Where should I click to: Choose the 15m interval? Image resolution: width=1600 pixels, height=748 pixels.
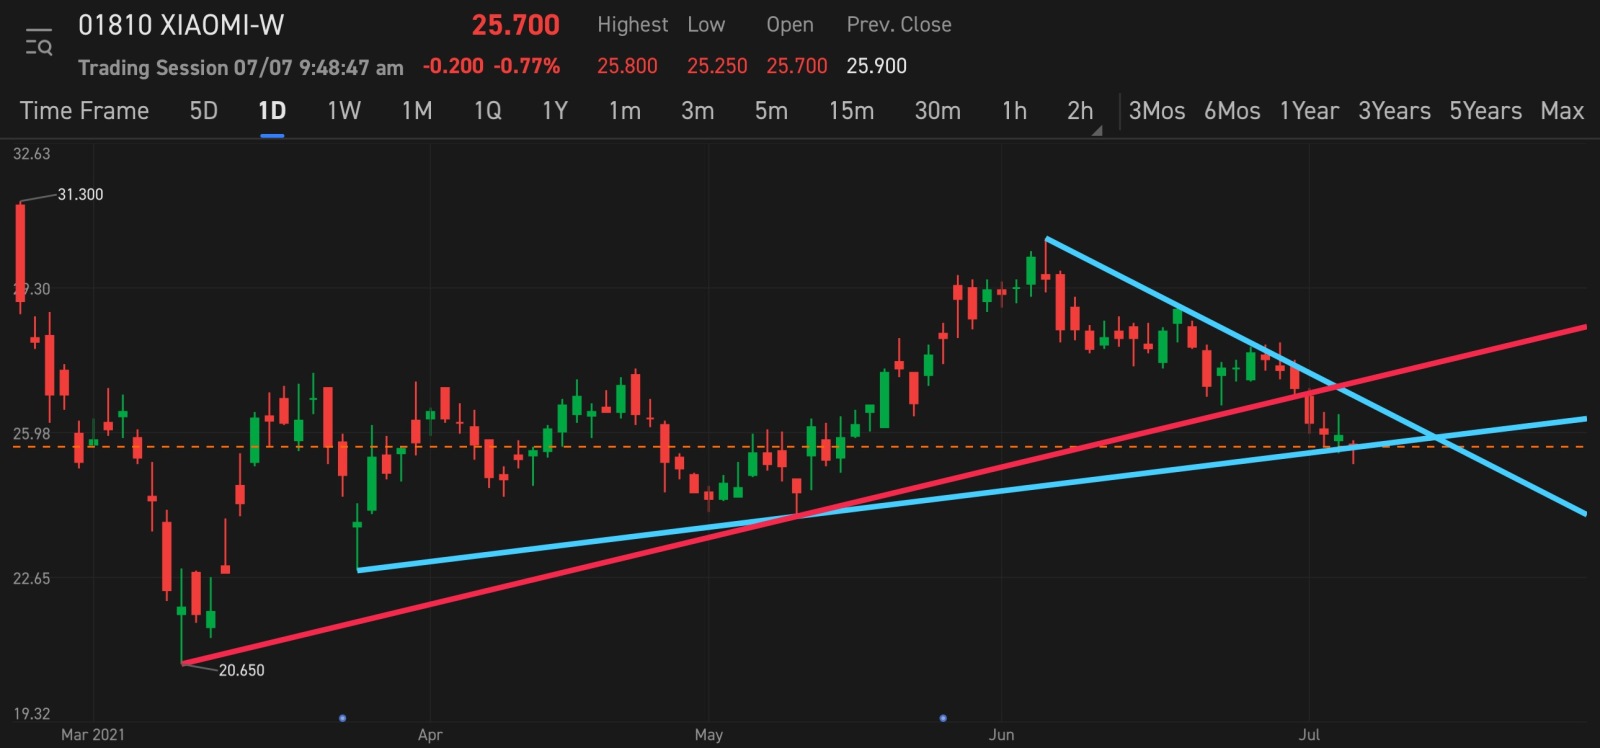[x=851, y=111]
